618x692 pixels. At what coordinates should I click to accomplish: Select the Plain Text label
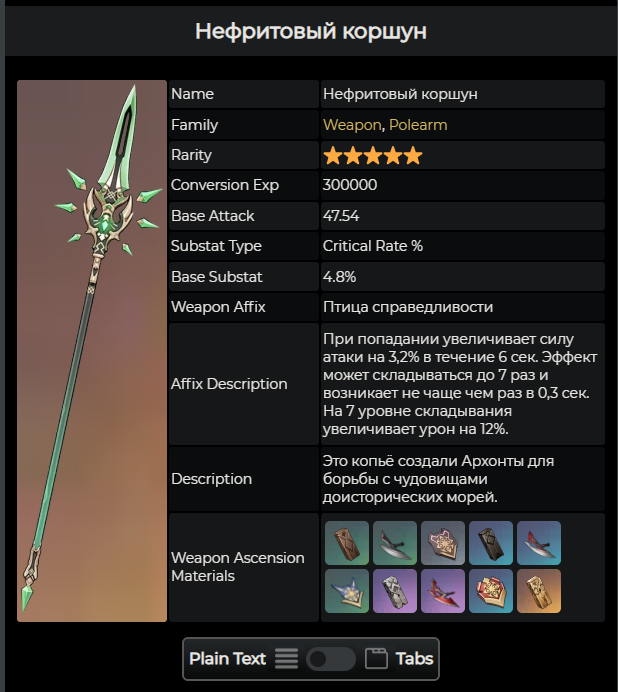(x=227, y=659)
